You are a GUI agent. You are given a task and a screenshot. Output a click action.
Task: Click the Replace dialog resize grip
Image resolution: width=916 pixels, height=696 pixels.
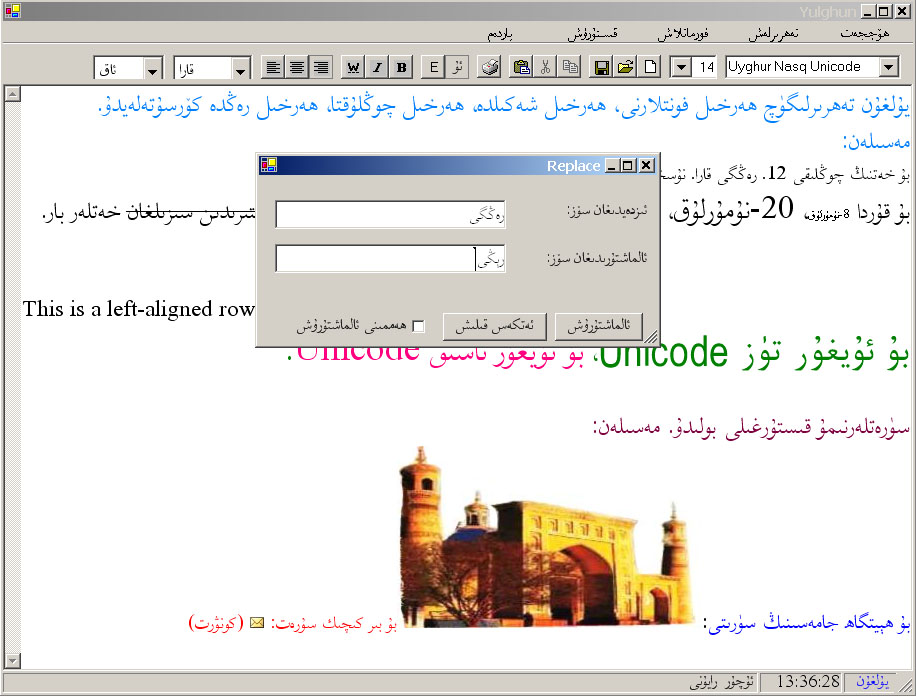(x=650, y=337)
